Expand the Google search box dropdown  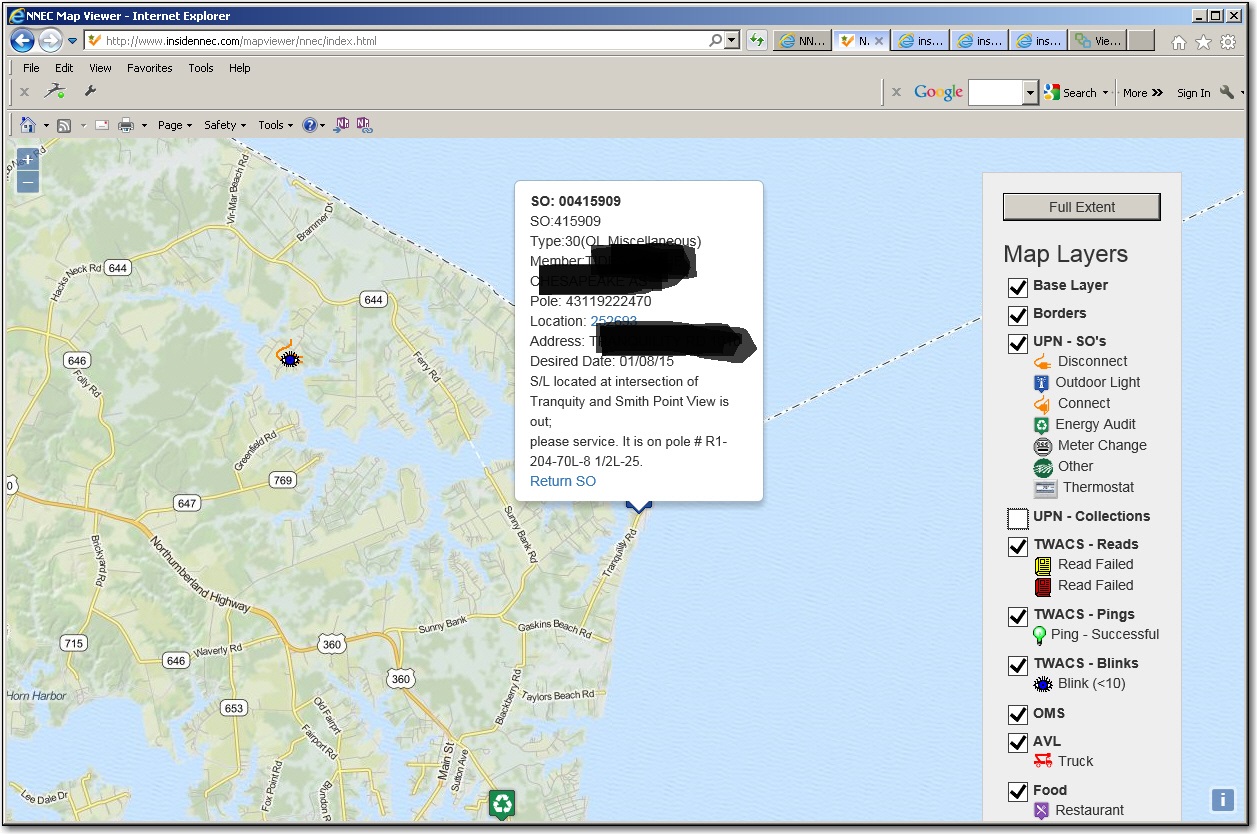(x=1031, y=93)
